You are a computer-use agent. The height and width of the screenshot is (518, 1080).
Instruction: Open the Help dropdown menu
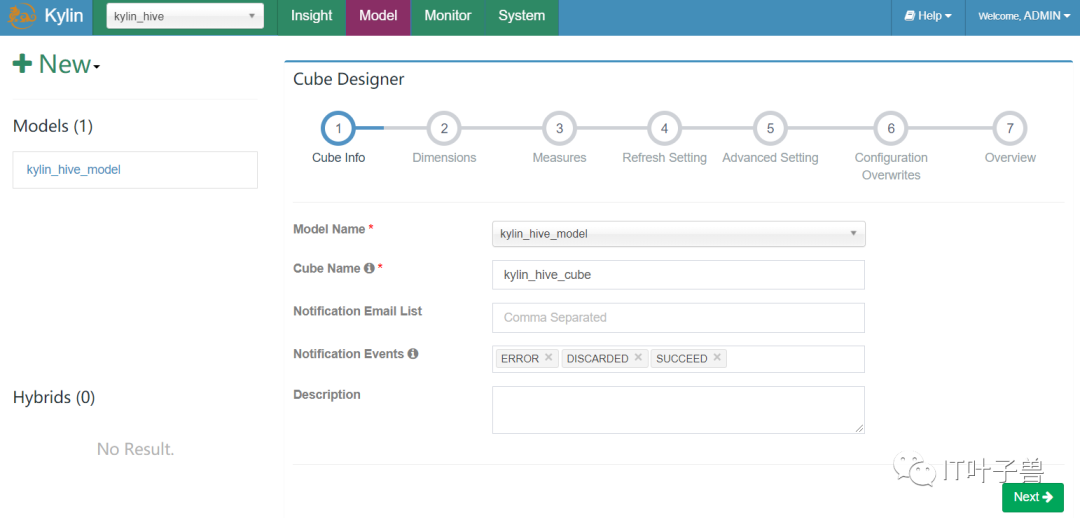[x=928, y=16]
